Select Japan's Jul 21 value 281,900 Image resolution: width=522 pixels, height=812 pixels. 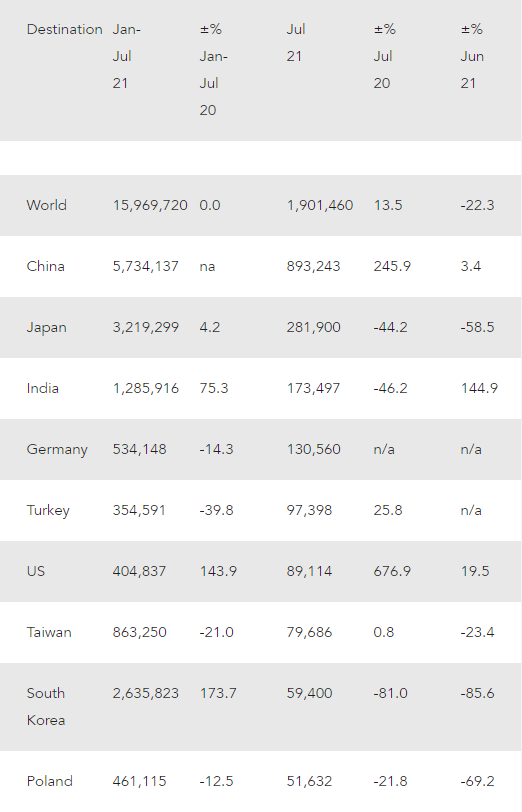click(x=314, y=327)
